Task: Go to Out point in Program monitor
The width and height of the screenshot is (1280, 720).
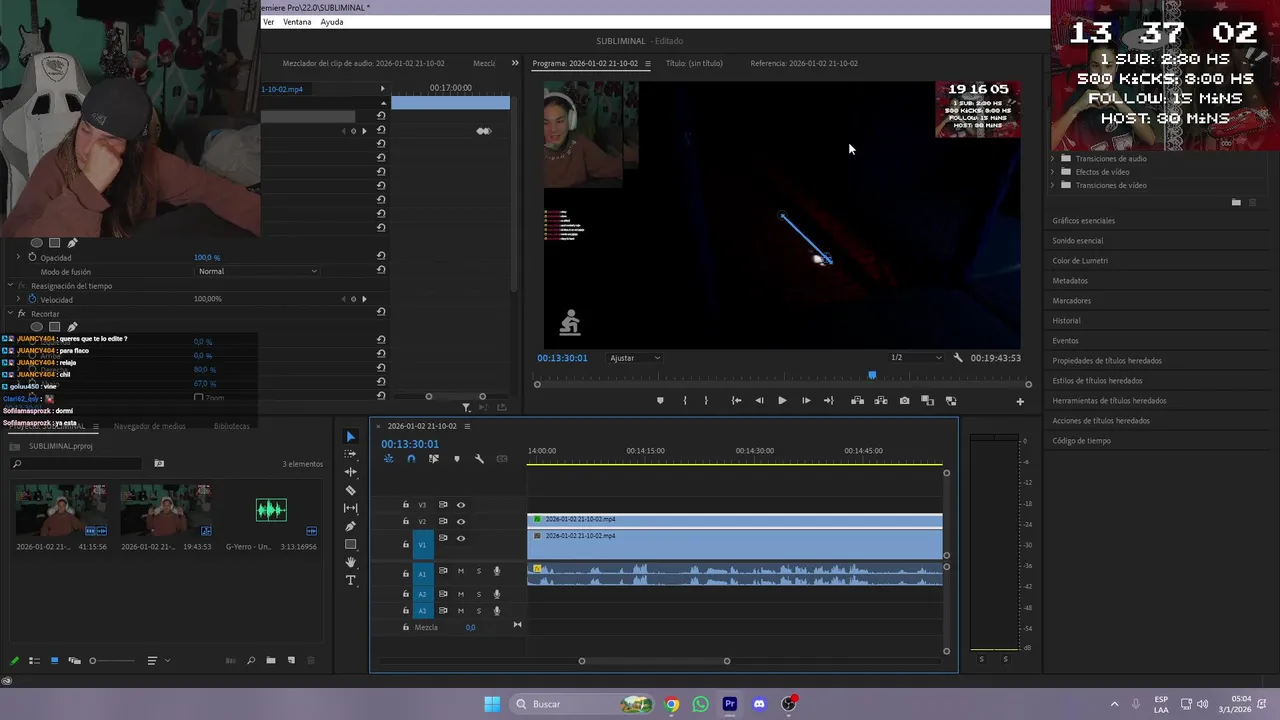Action: coord(828,401)
